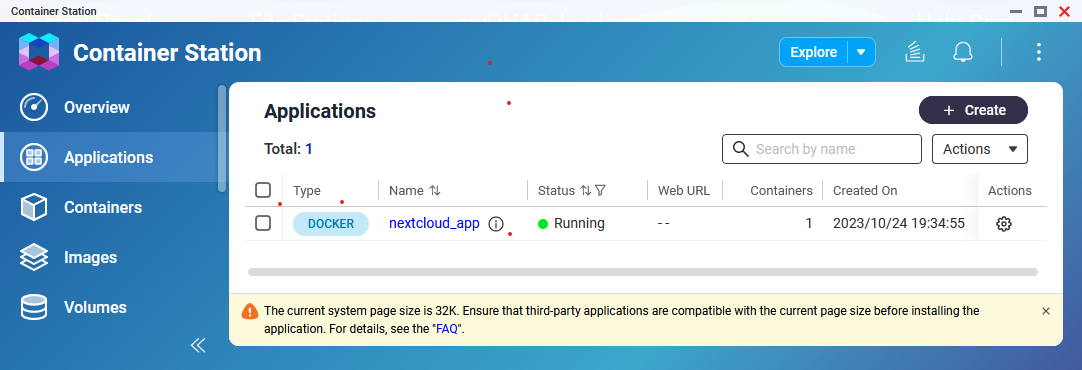Open the Containers cube icon

pyautogui.click(x=33, y=207)
